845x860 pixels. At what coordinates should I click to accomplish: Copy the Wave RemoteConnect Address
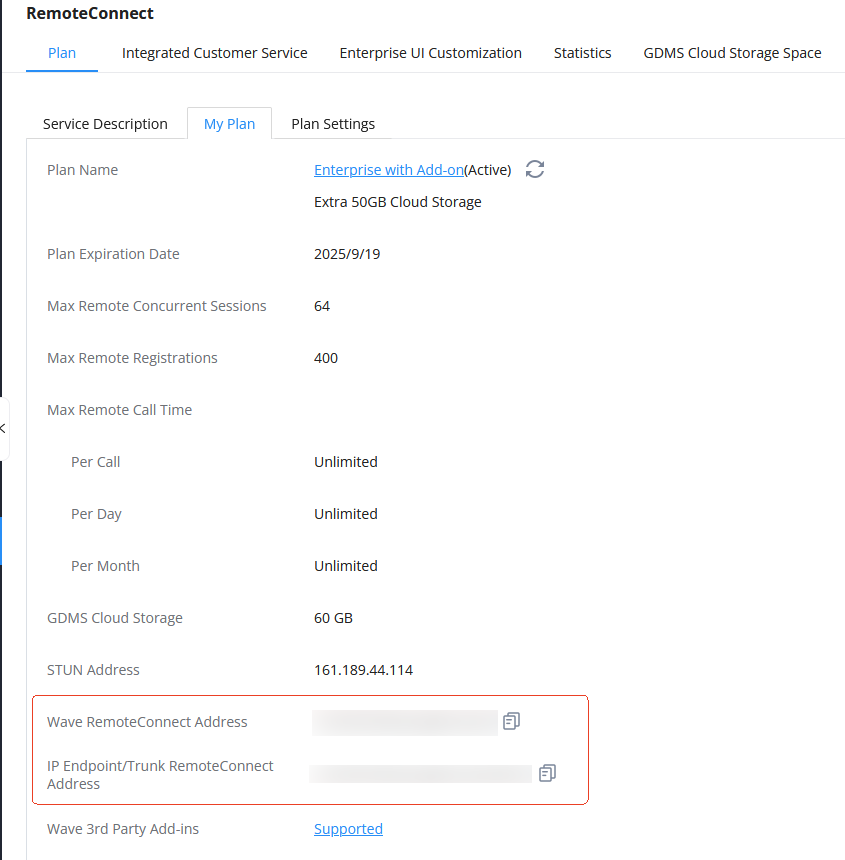(511, 721)
